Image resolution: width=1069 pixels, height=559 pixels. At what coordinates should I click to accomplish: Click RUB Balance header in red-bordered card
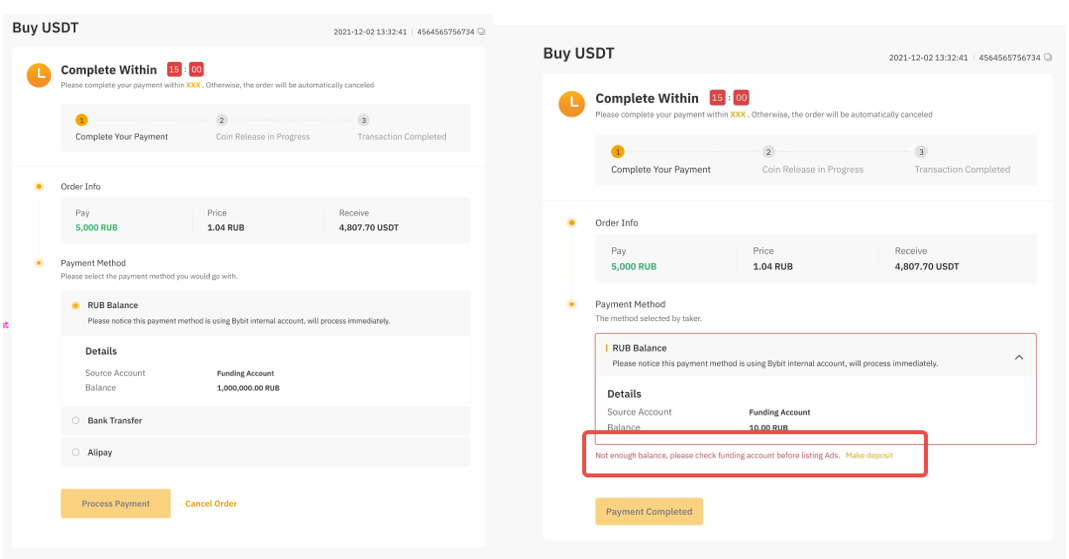[639, 348]
